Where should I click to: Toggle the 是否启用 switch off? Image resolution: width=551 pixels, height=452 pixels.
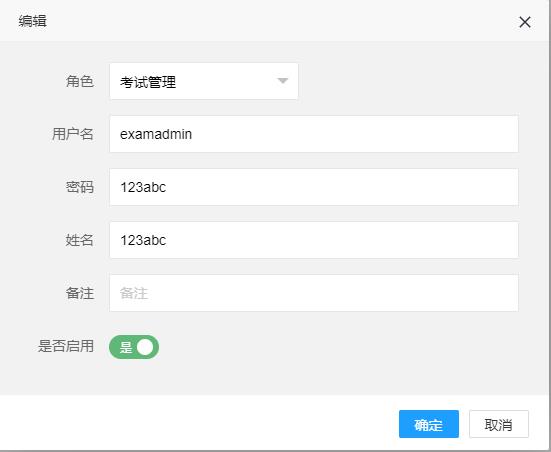click(x=134, y=347)
